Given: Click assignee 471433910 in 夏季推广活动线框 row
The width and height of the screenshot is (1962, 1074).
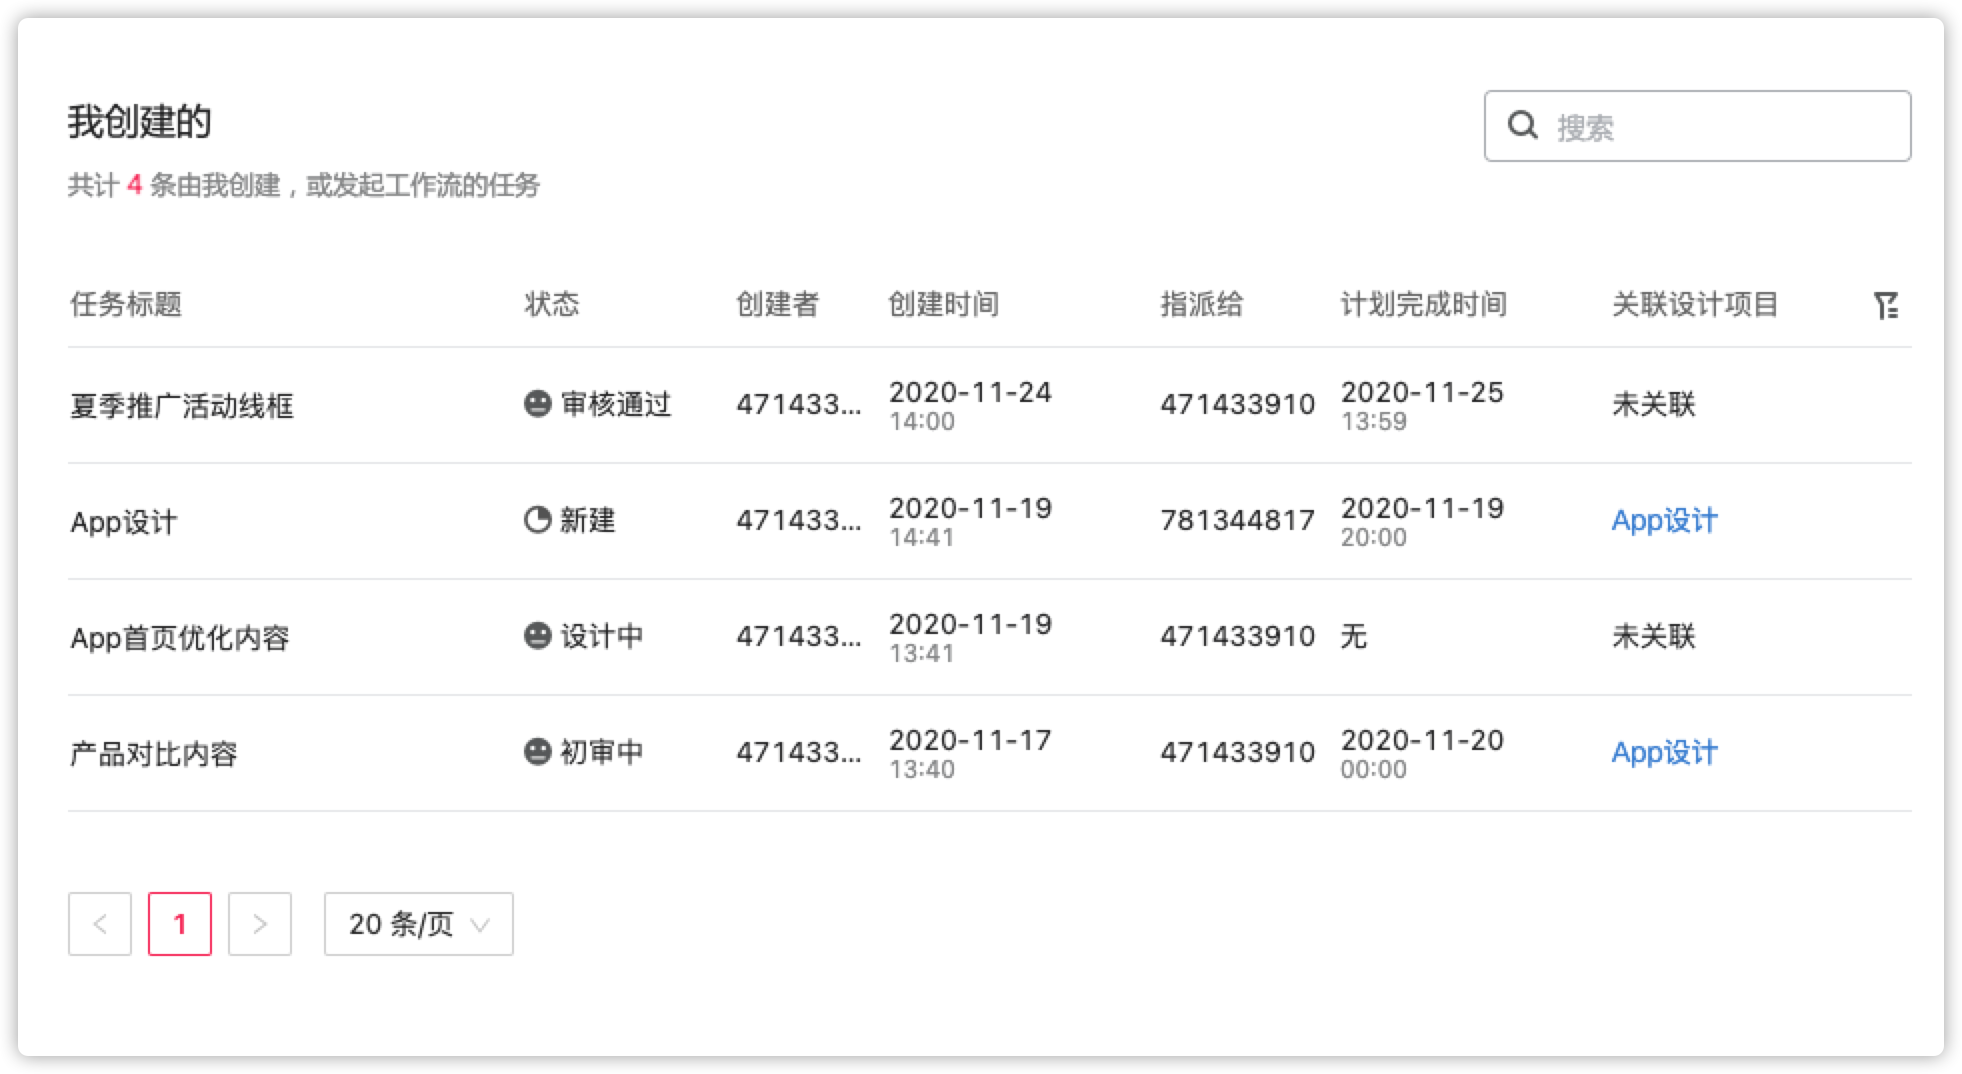Looking at the screenshot, I should point(1237,404).
